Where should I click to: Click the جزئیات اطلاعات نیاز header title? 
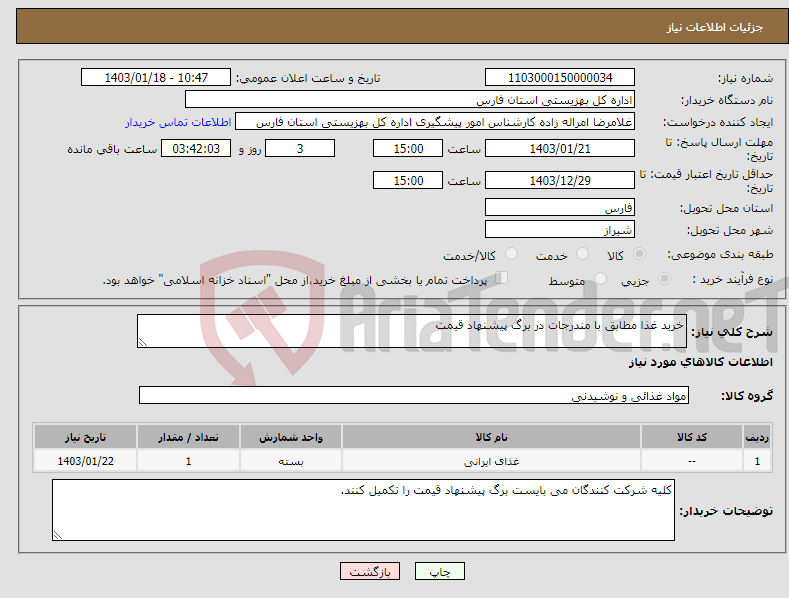coord(715,27)
